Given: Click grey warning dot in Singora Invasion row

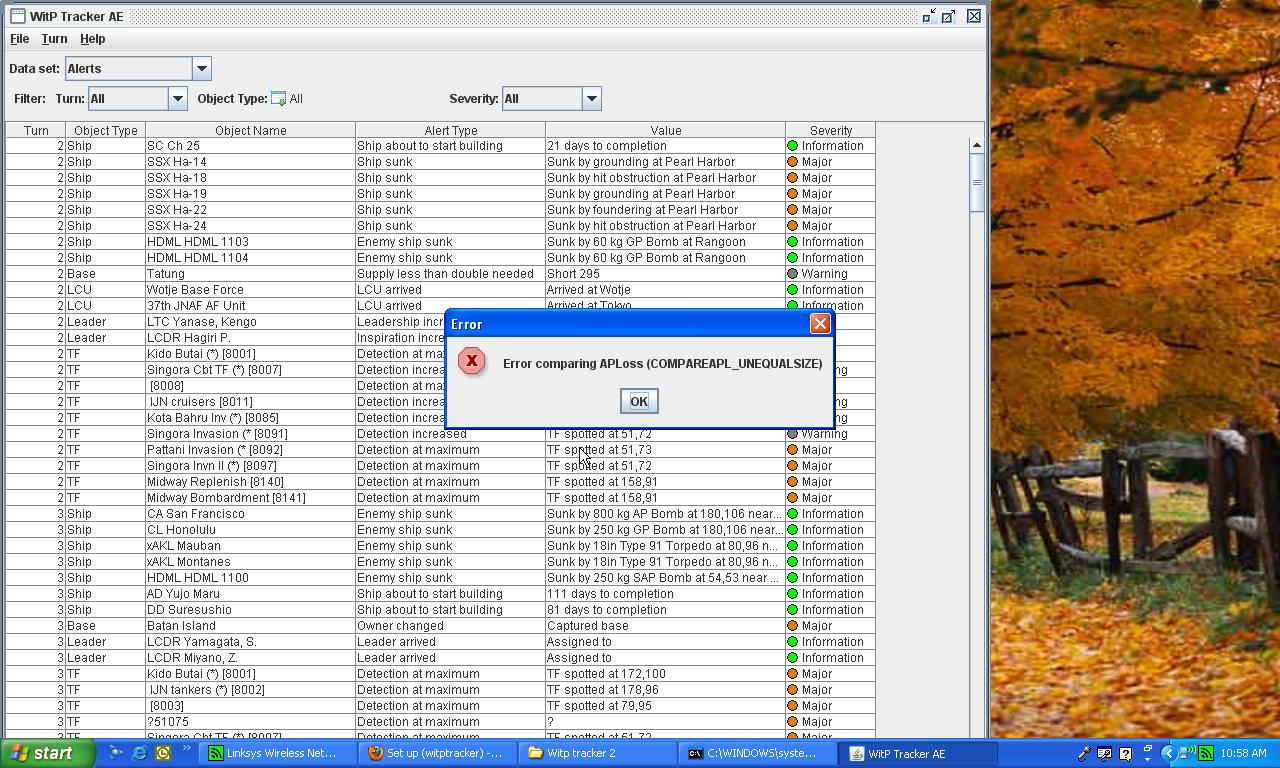Looking at the screenshot, I should pyautogui.click(x=793, y=434).
